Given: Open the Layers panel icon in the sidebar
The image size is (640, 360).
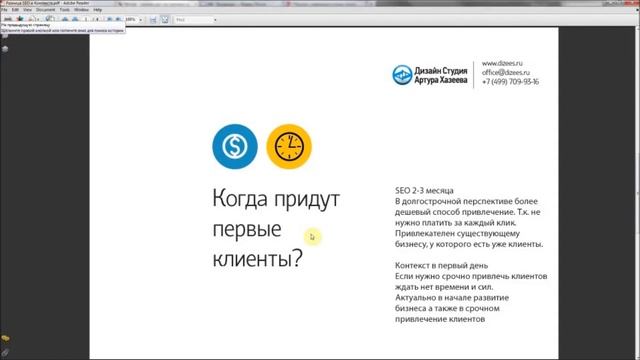Looking at the screenshot, I should point(5,49).
